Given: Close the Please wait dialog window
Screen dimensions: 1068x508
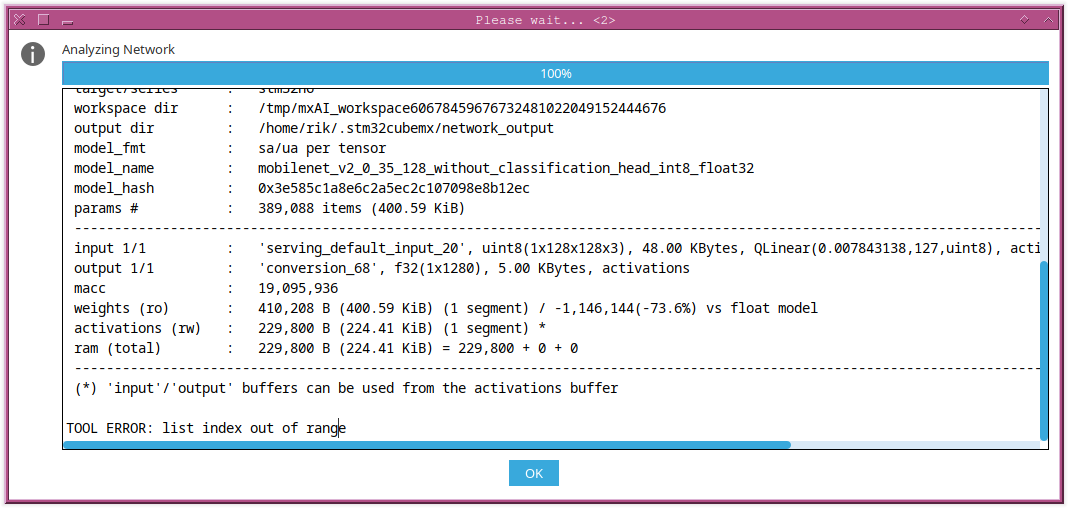Looking at the screenshot, I should [x=19, y=19].
